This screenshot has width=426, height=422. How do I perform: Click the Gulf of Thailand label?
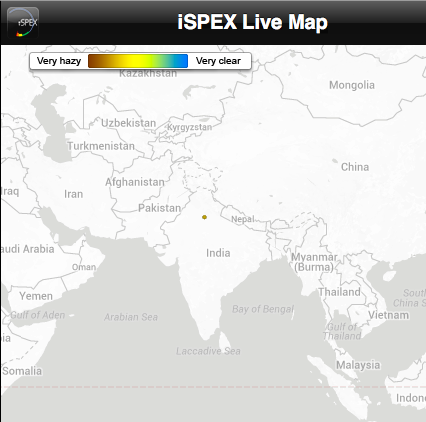tap(342, 331)
